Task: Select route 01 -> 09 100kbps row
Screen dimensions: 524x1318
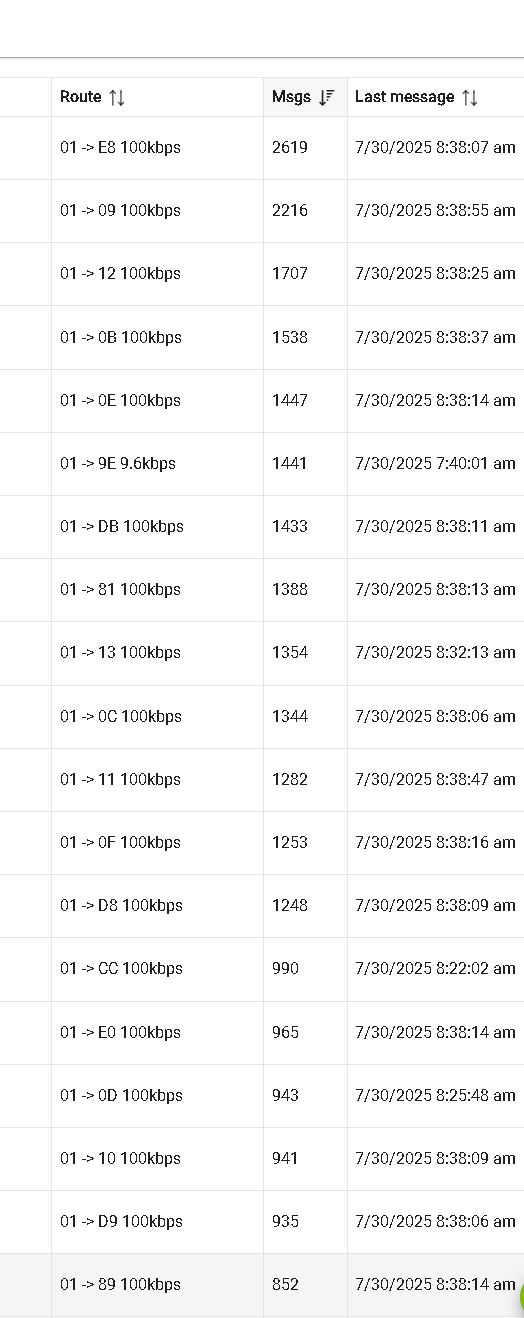Action: click(x=262, y=211)
